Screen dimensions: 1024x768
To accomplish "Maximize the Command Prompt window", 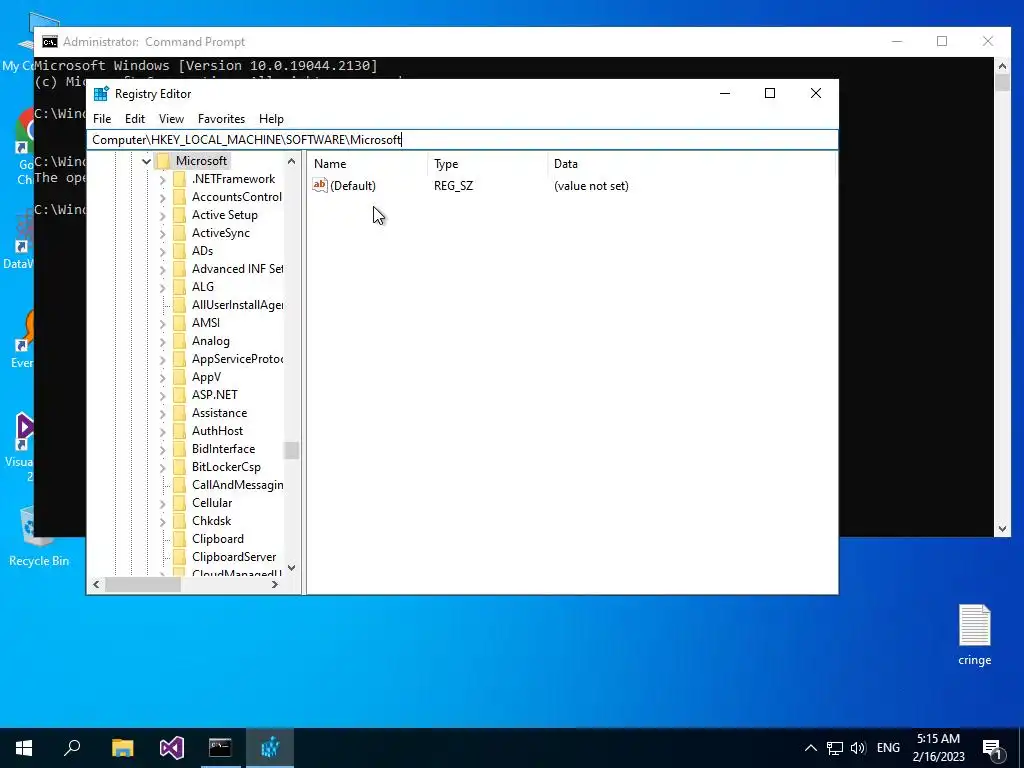I will (x=942, y=41).
